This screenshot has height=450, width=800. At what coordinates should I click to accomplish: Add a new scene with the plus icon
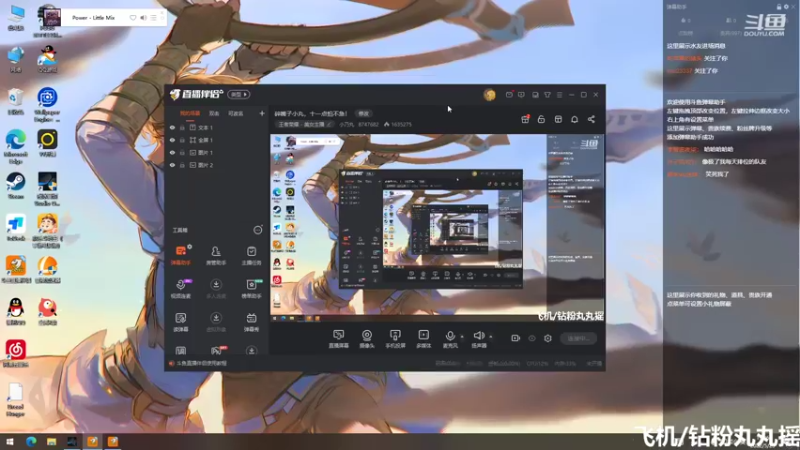point(262,113)
